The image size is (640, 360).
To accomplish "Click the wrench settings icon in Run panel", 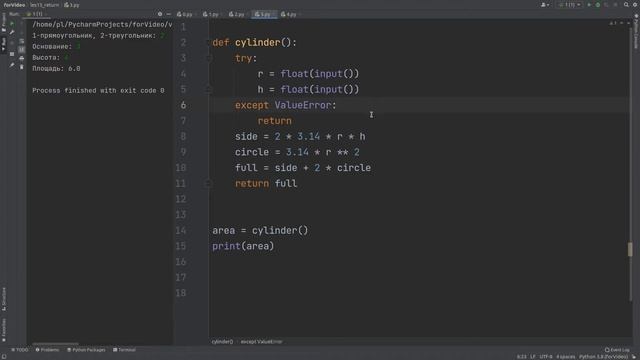I will (12, 32).
